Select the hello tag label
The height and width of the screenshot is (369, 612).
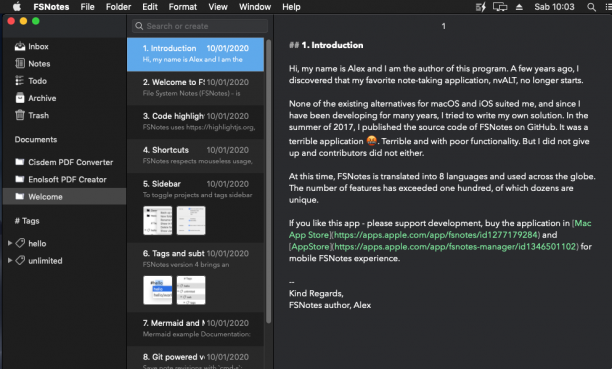click(x=37, y=243)
